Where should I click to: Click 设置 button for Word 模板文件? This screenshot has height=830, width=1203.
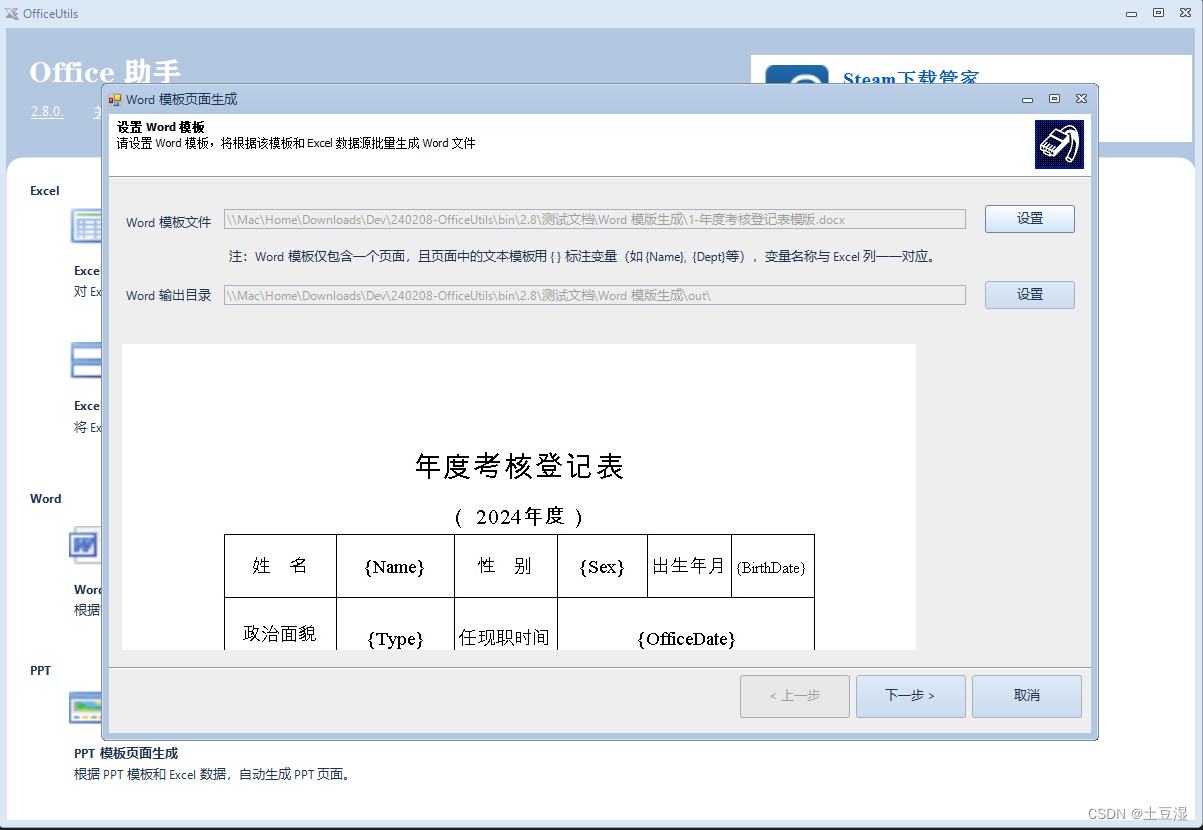[1029, 219]
